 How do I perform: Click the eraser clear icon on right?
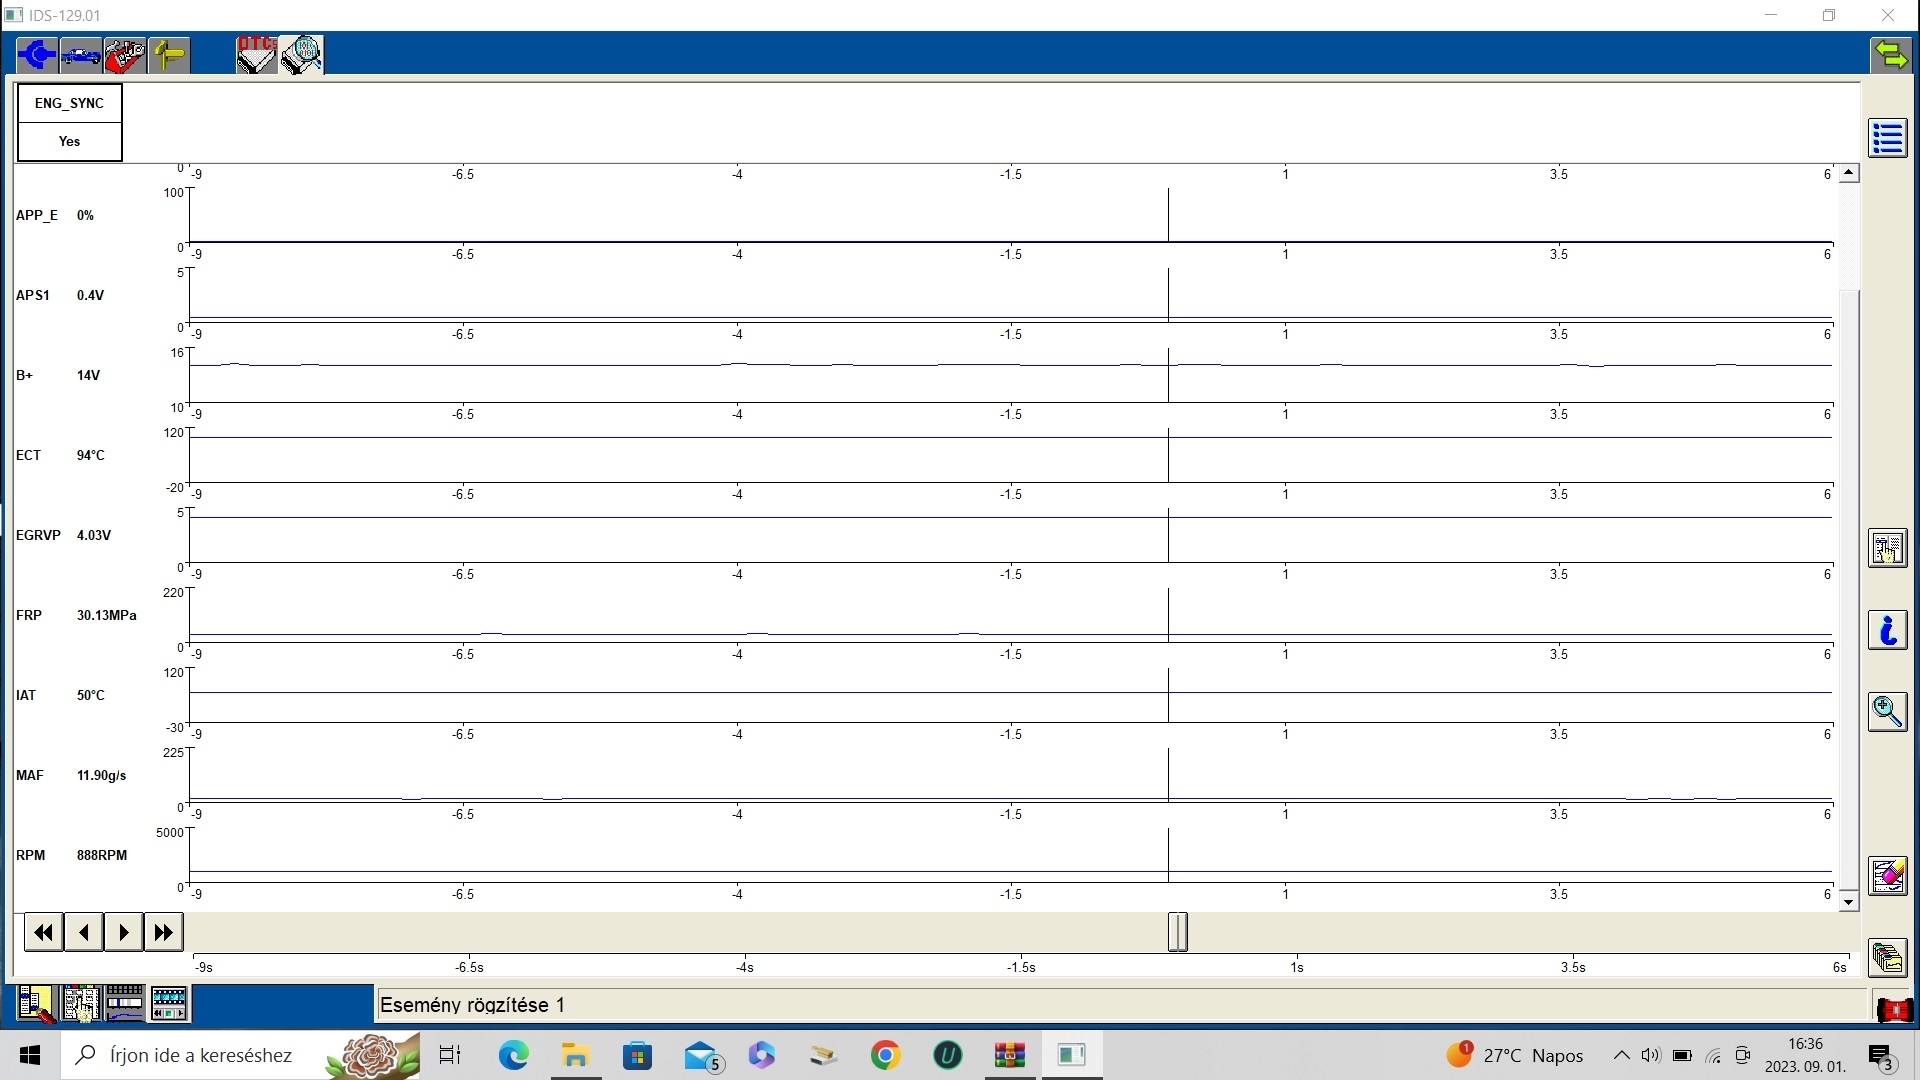point(1888,876)
